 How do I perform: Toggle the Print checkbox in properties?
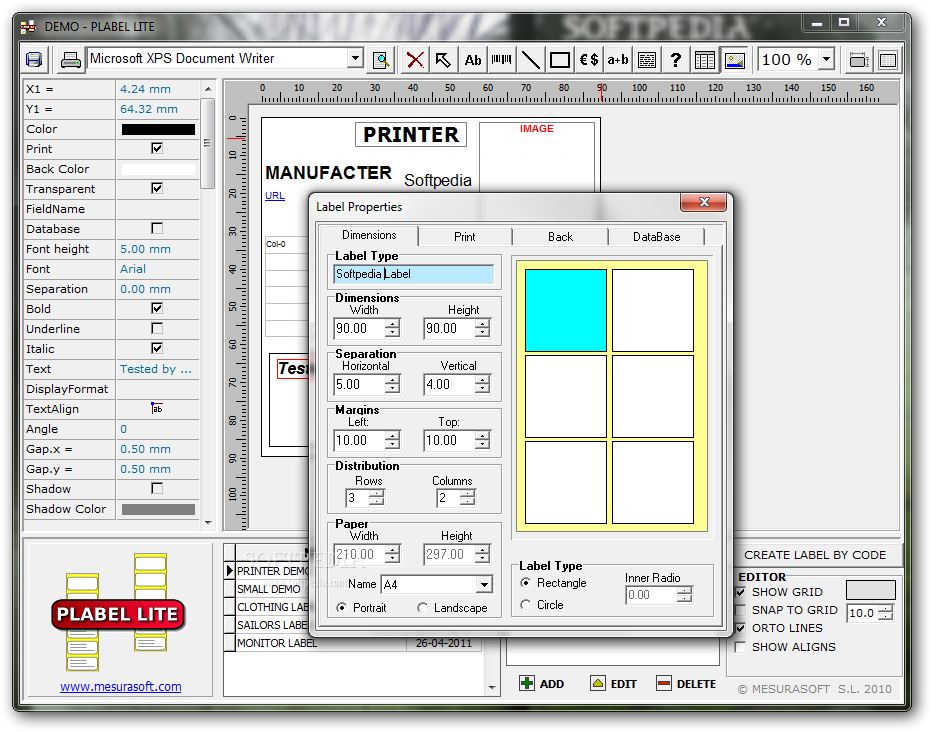tap(157, 149)
